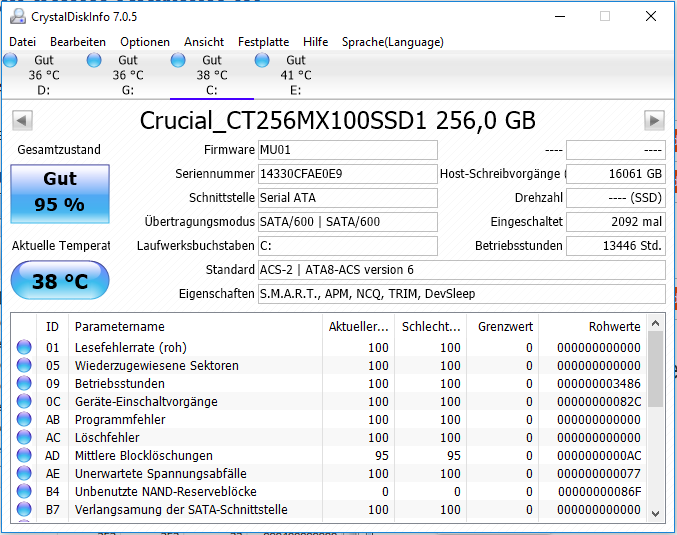Click status dot for Programmfehler

pos(24,419)
